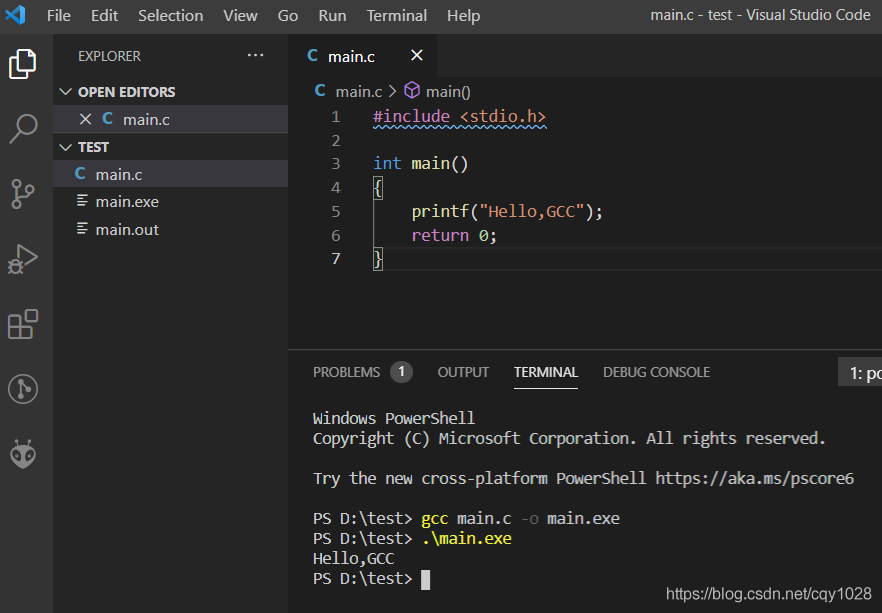Open the PlatformIO alien icon

click(x=22, y=454)
